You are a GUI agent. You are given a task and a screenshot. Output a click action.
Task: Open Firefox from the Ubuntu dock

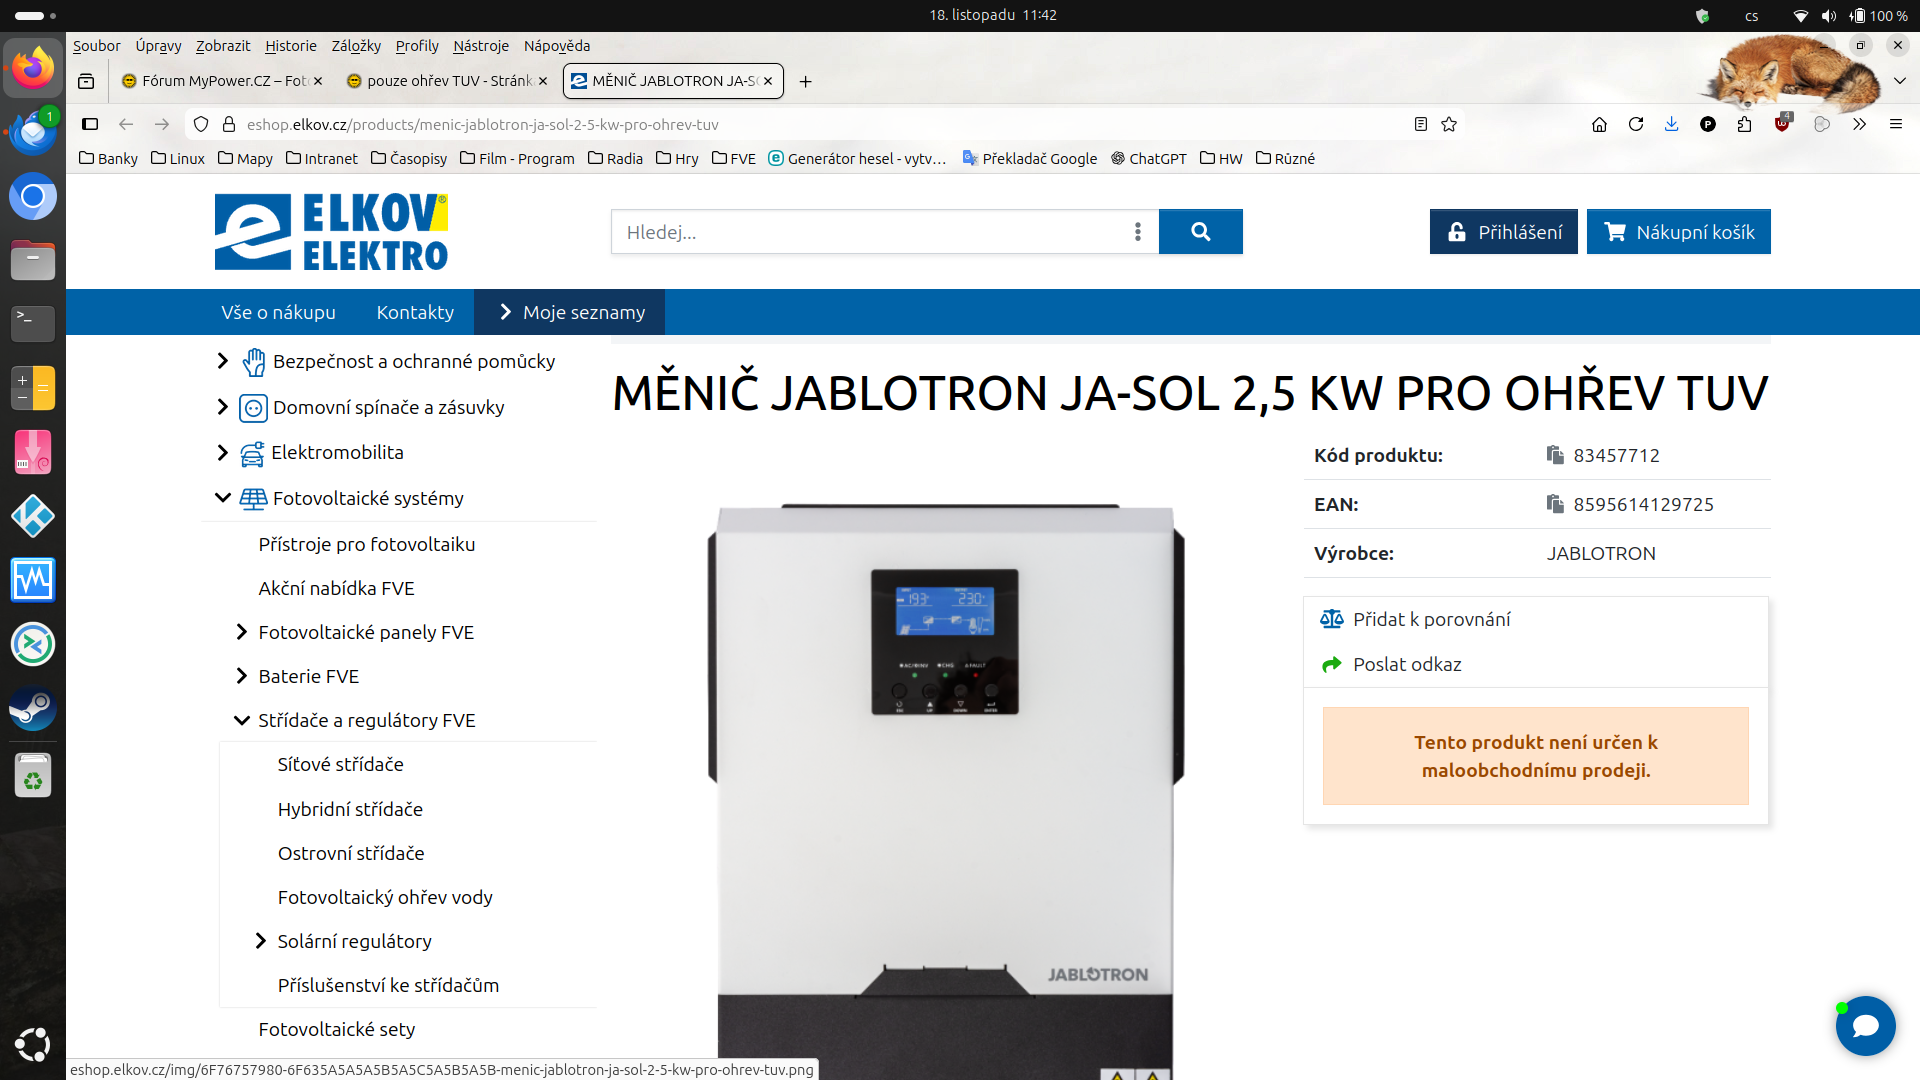pyautogui.click(x=33, y=68)
